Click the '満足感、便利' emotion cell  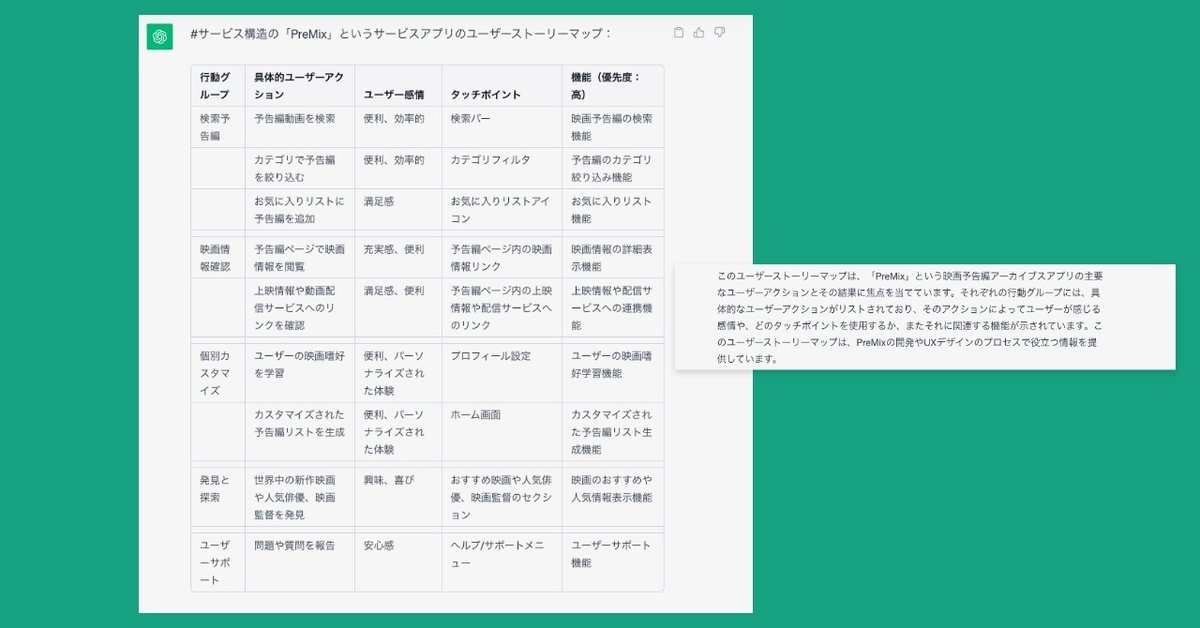398,308
